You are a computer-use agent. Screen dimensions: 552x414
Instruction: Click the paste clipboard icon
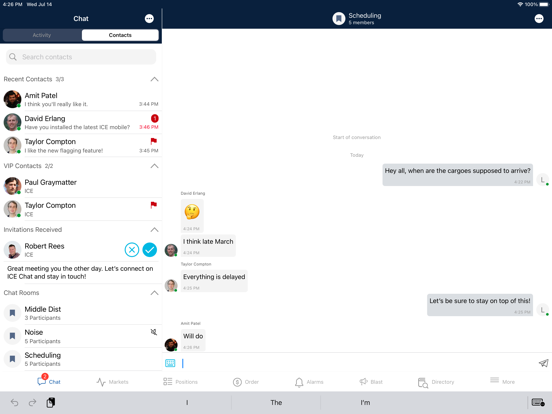coord(51,402)
